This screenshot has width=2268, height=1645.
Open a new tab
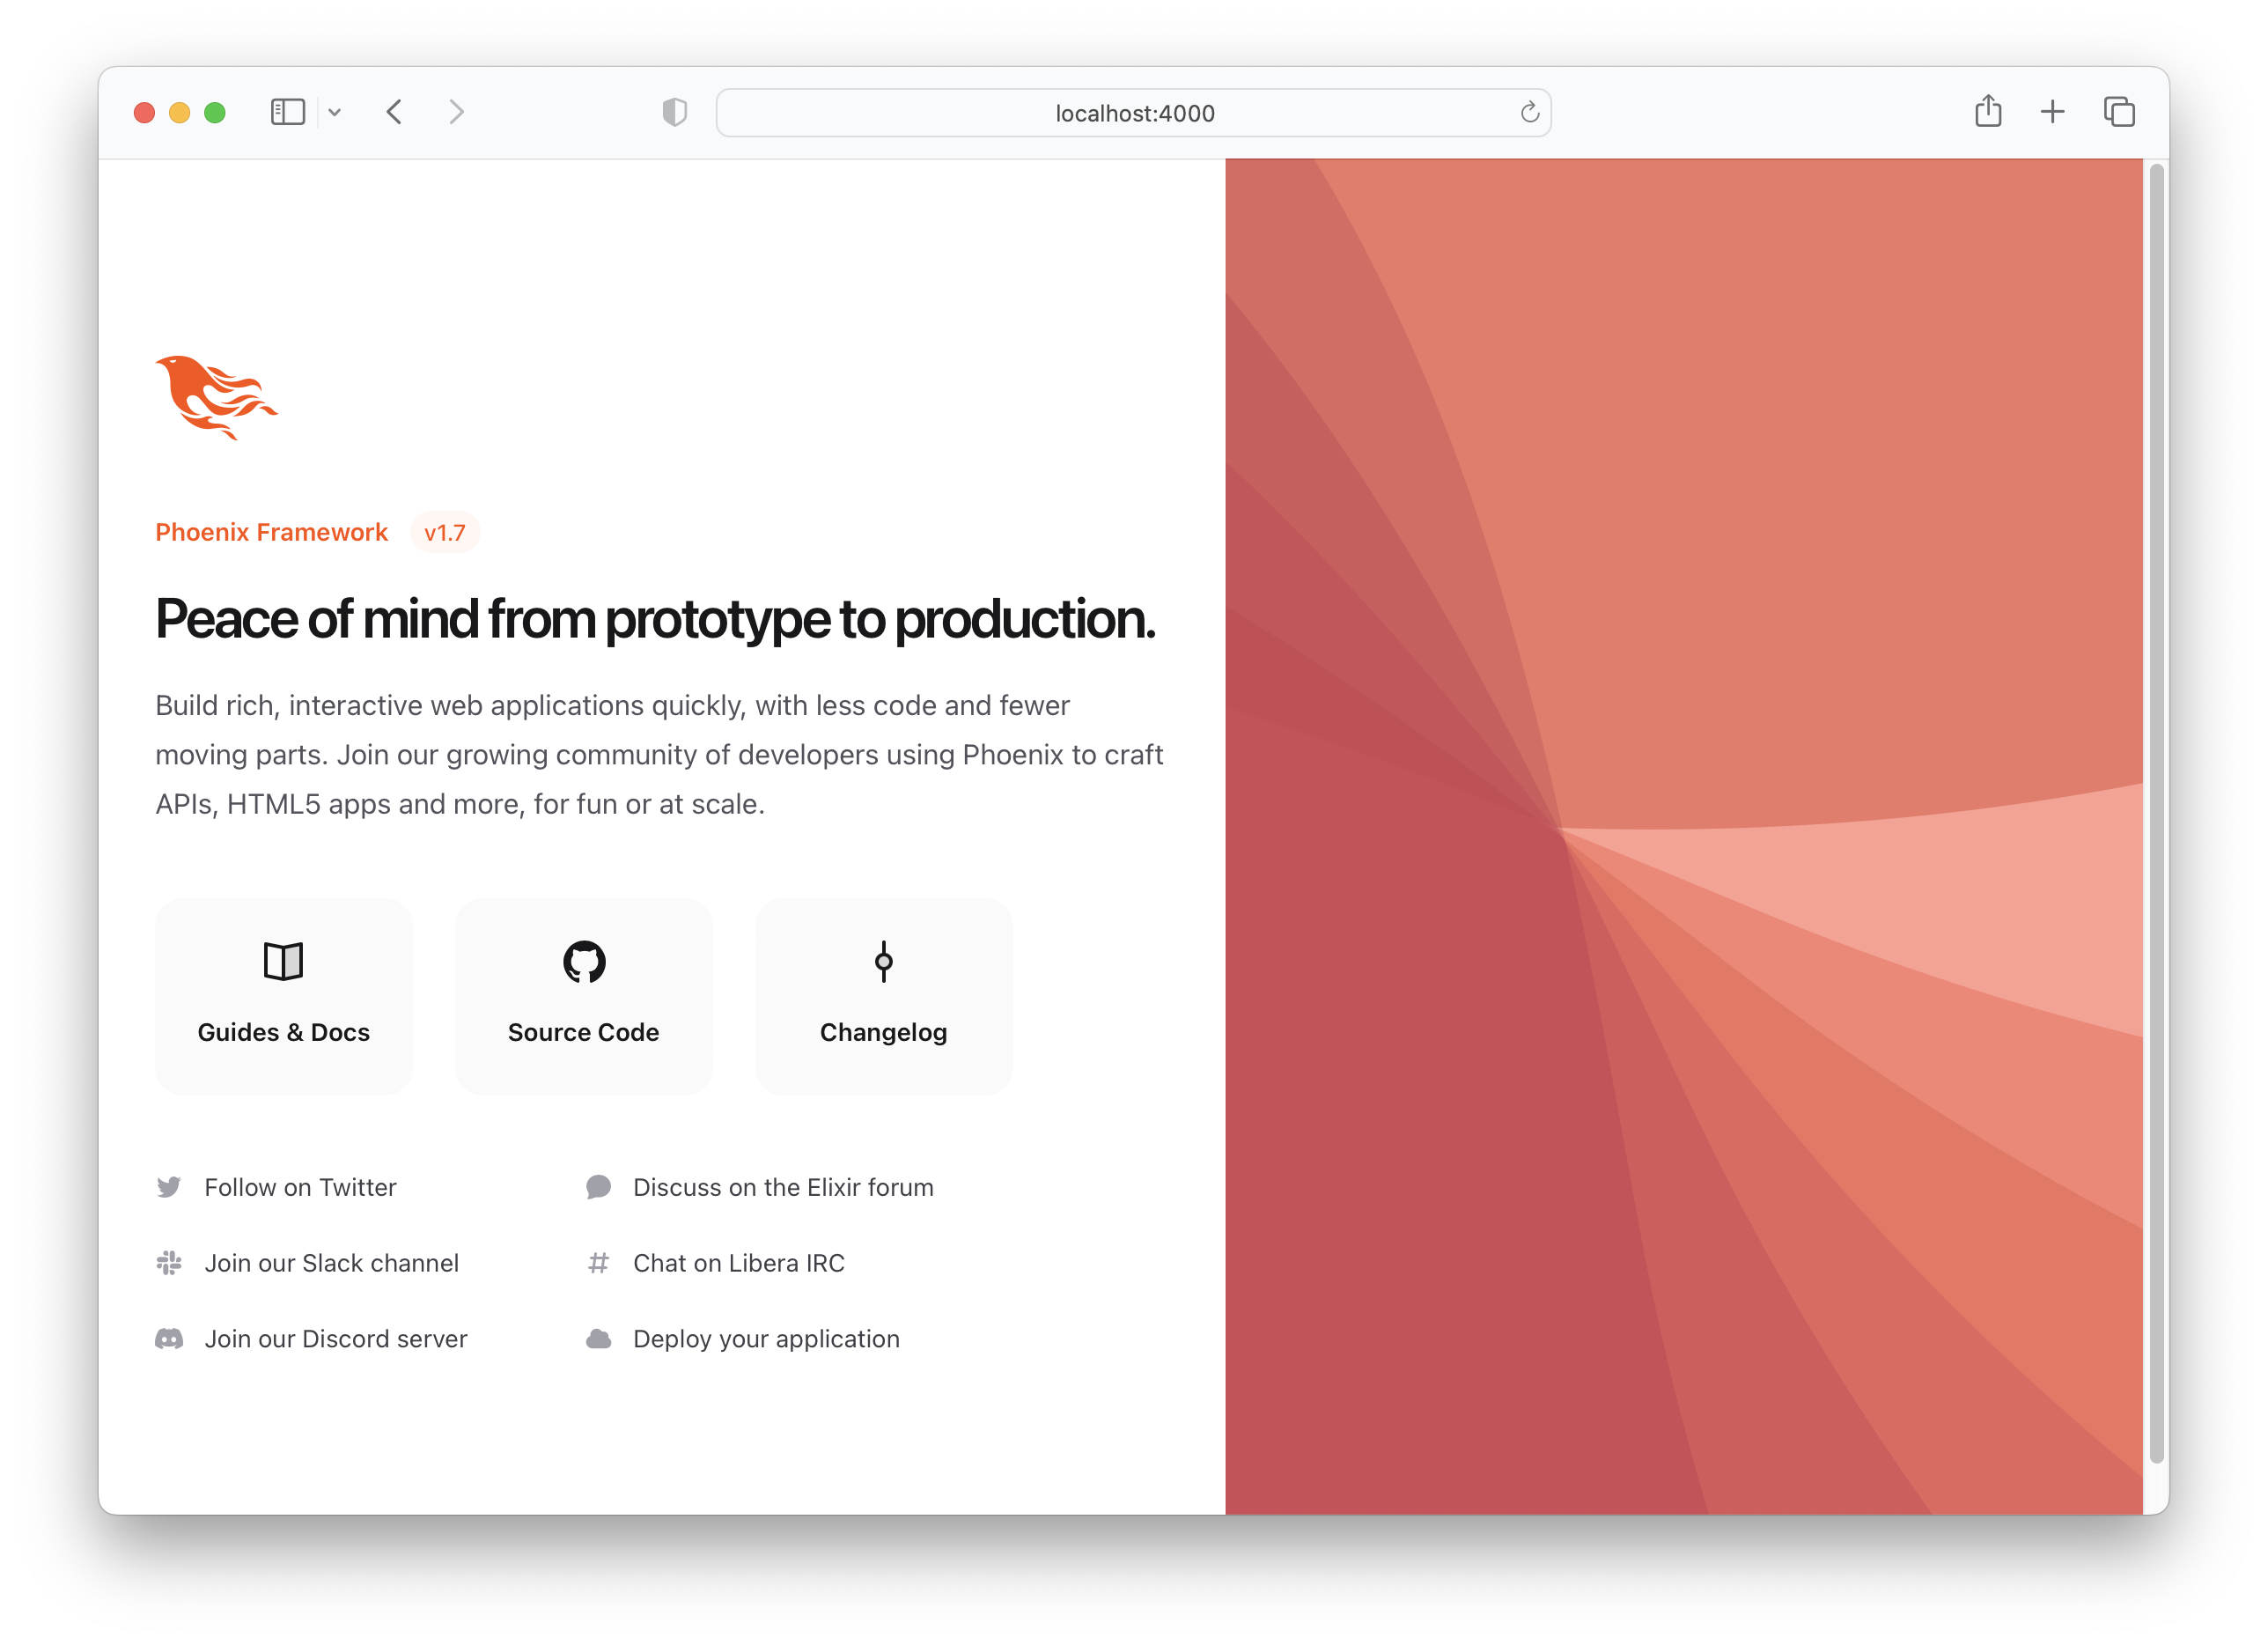coord(2053,112)
